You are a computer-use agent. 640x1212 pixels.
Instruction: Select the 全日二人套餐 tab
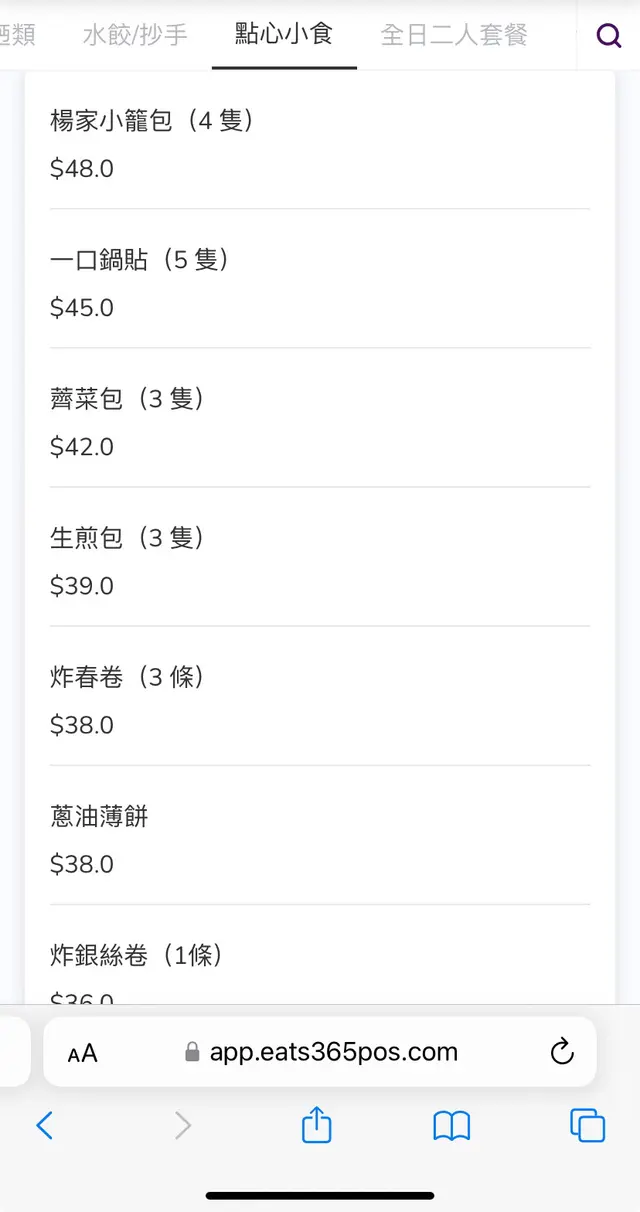(454, 36)
